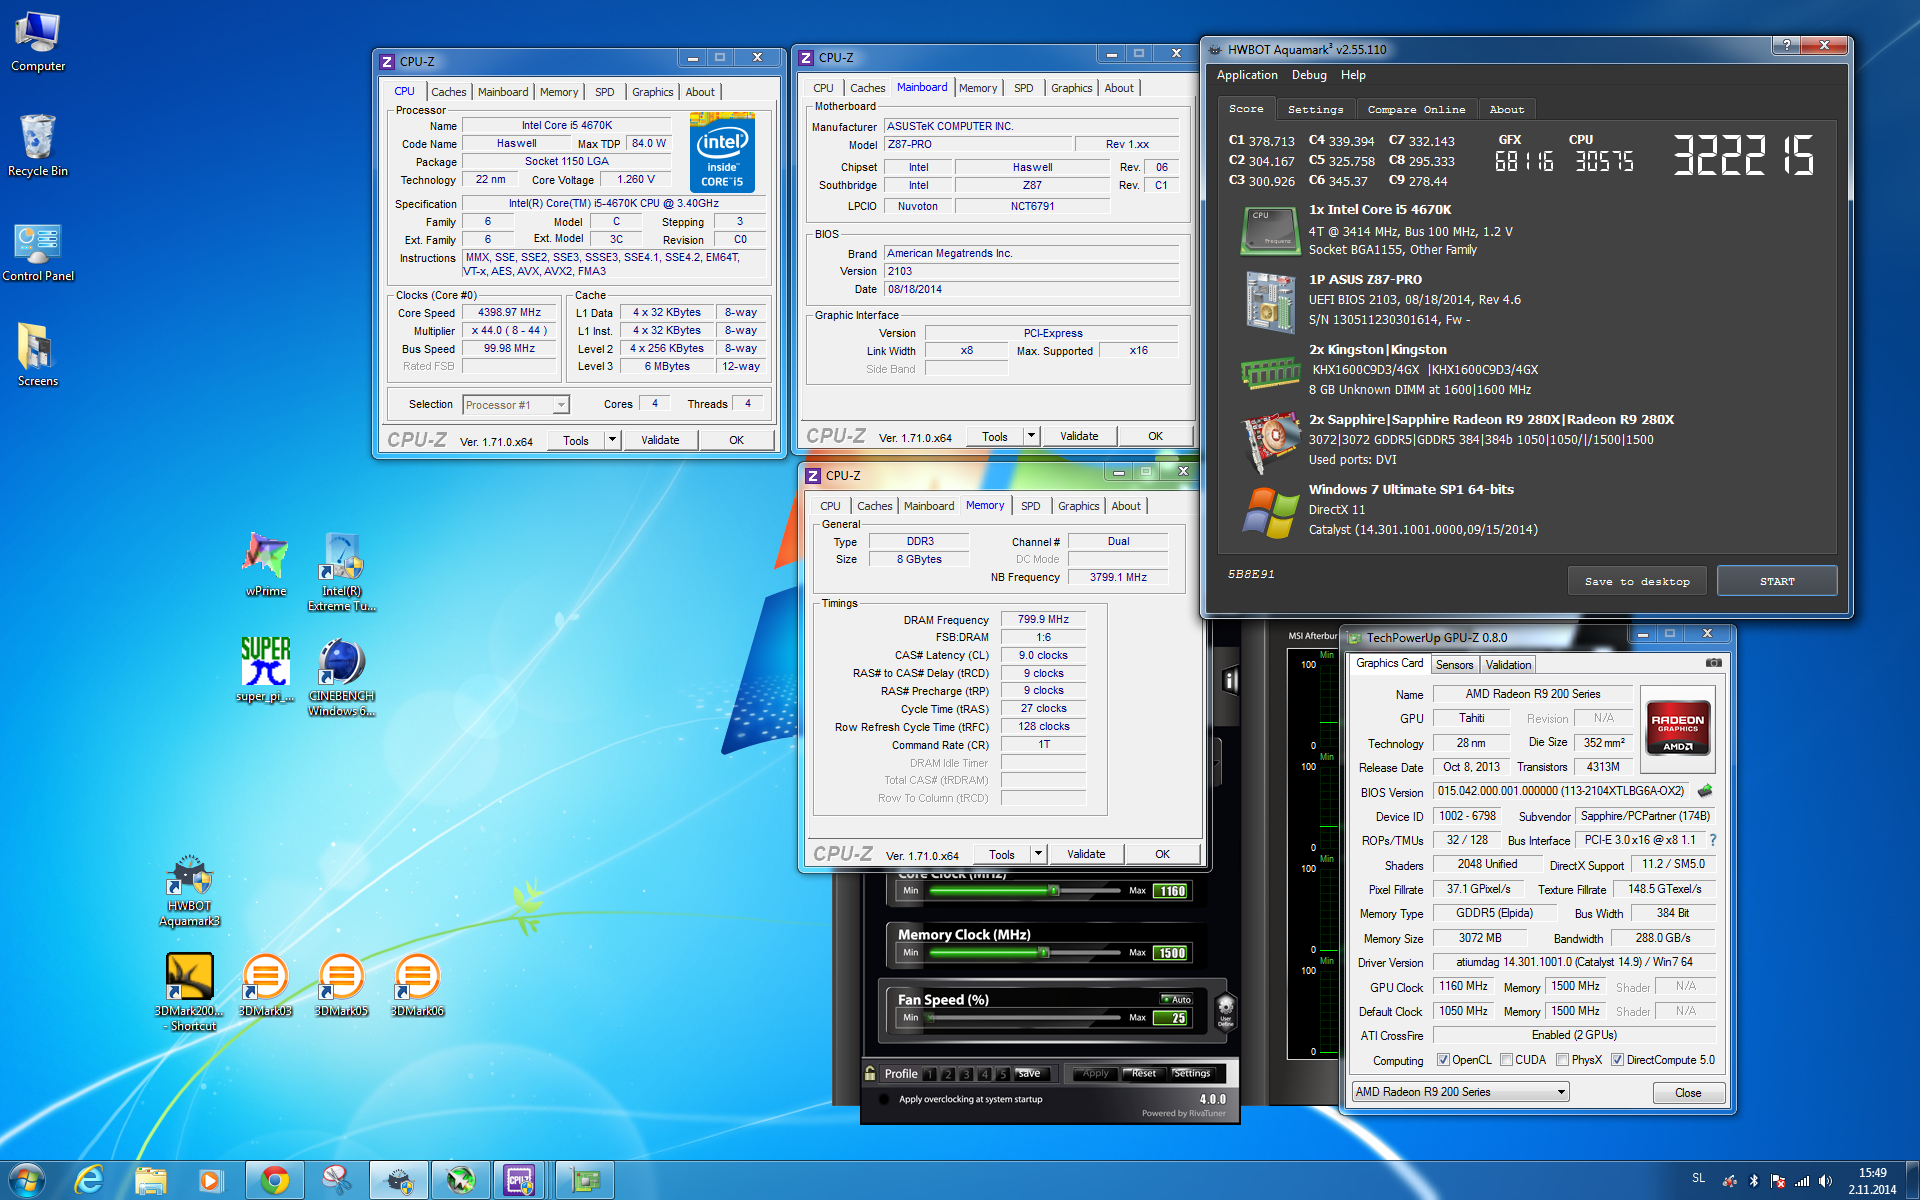1920x1200 pixels.
Task: Open Processor #1 selection dropdown
Action: 516,405
